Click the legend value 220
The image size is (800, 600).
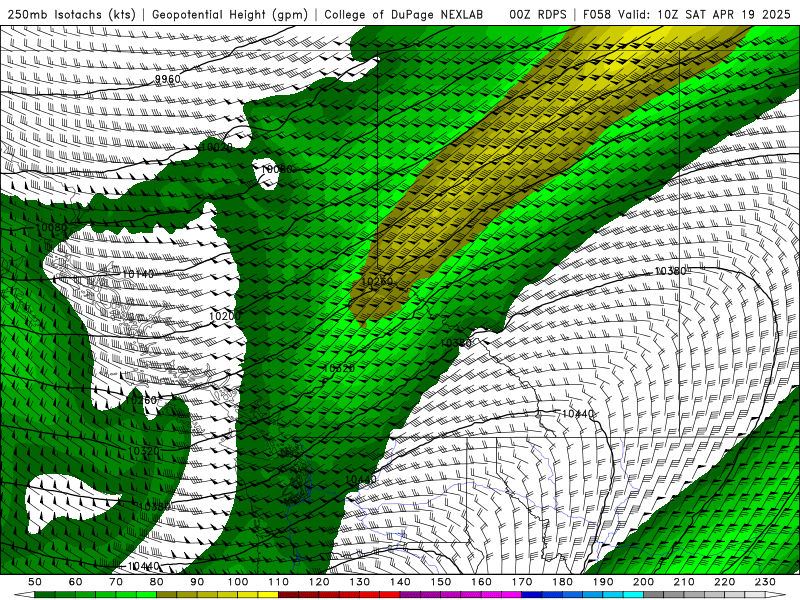pos(725,582)
